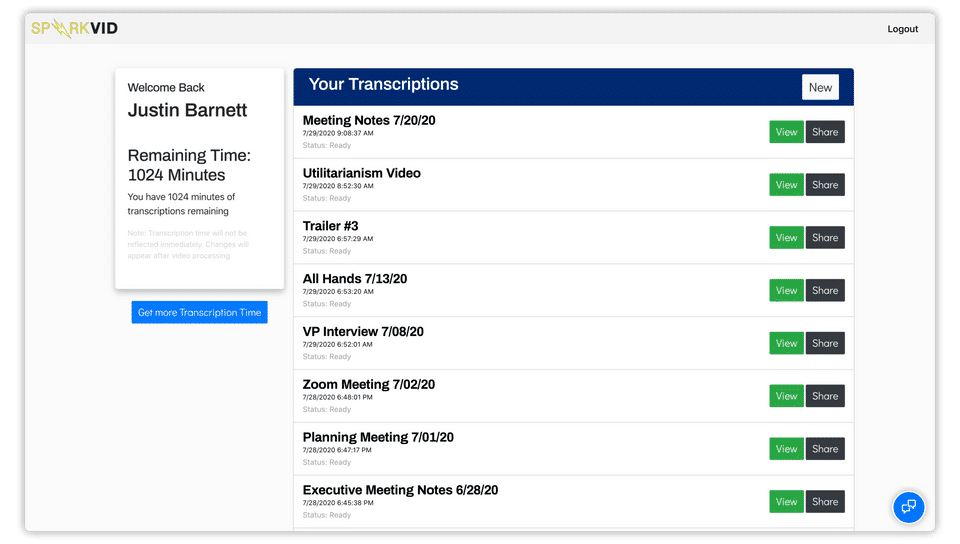Viewport: 960px width, 544px height.
Task: Share the Zoom Meeting 7/02/20 transcription
Action: (x=825, y=396)
